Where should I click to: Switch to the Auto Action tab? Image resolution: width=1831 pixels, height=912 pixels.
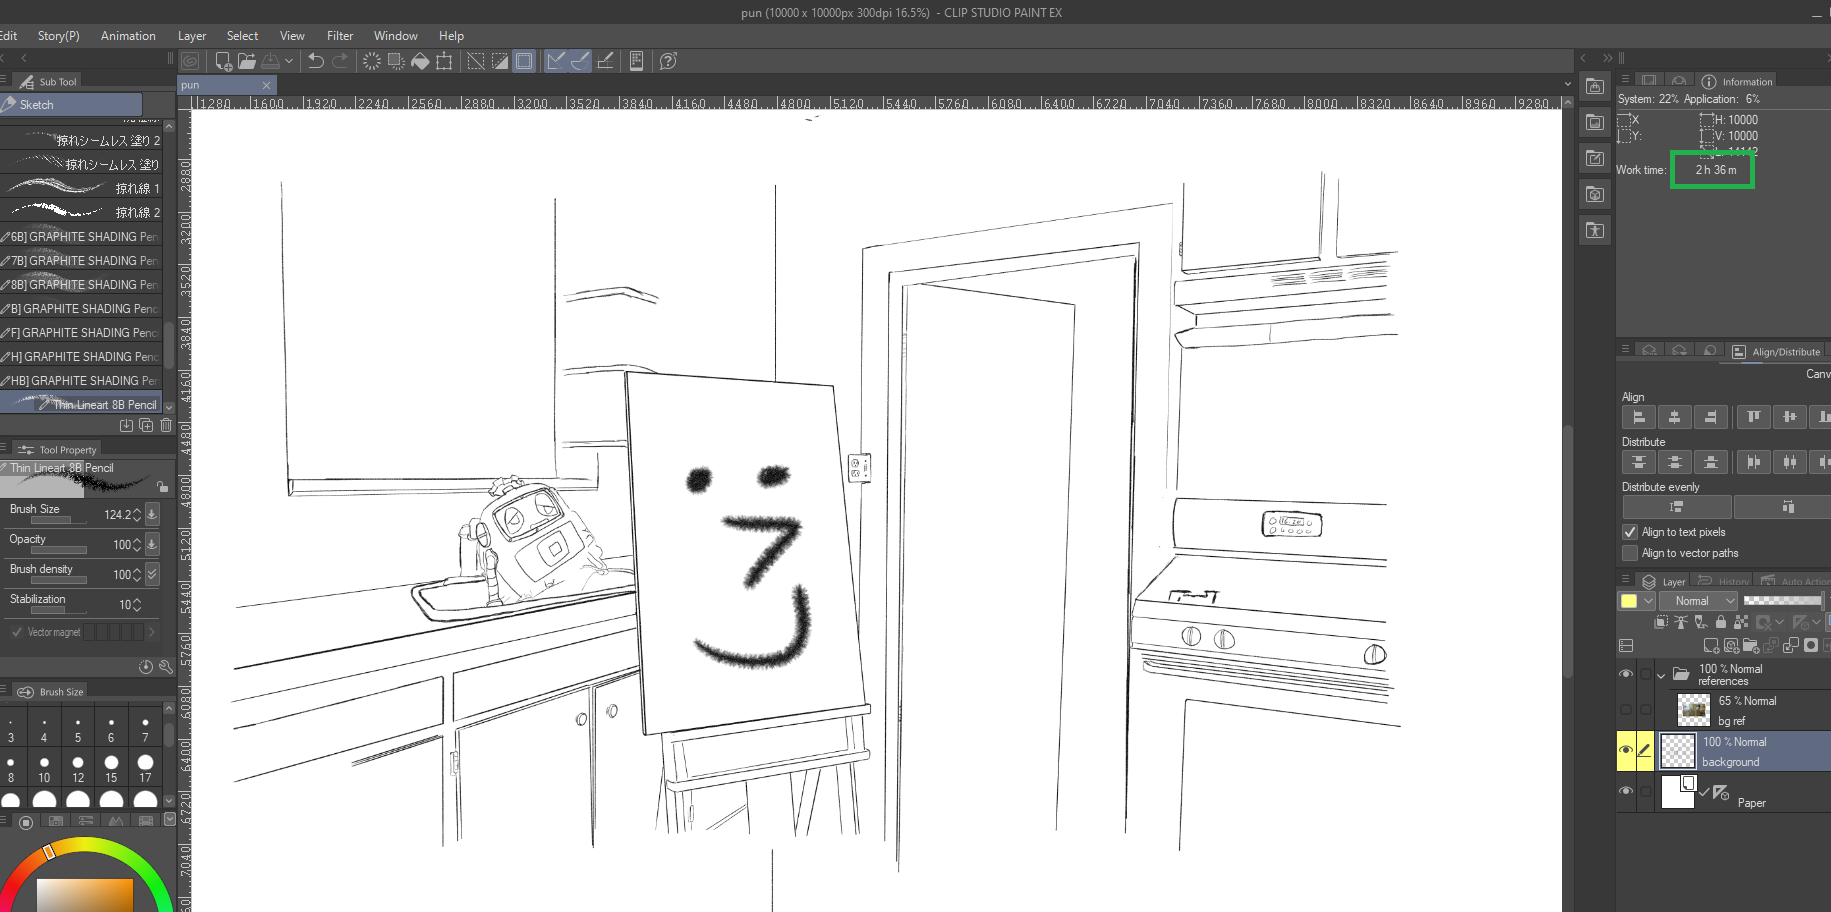(1796, 581)
